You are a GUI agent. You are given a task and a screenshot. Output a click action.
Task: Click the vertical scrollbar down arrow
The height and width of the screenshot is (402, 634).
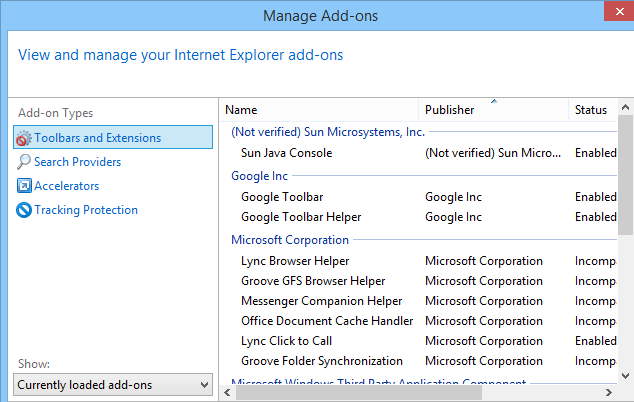[x=626, y=376]
